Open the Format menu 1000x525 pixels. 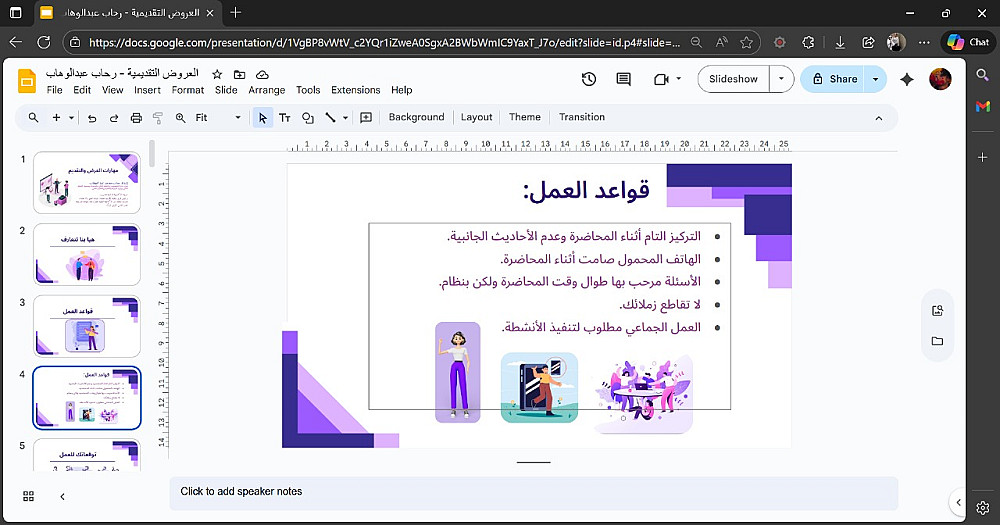coord(188,90)
